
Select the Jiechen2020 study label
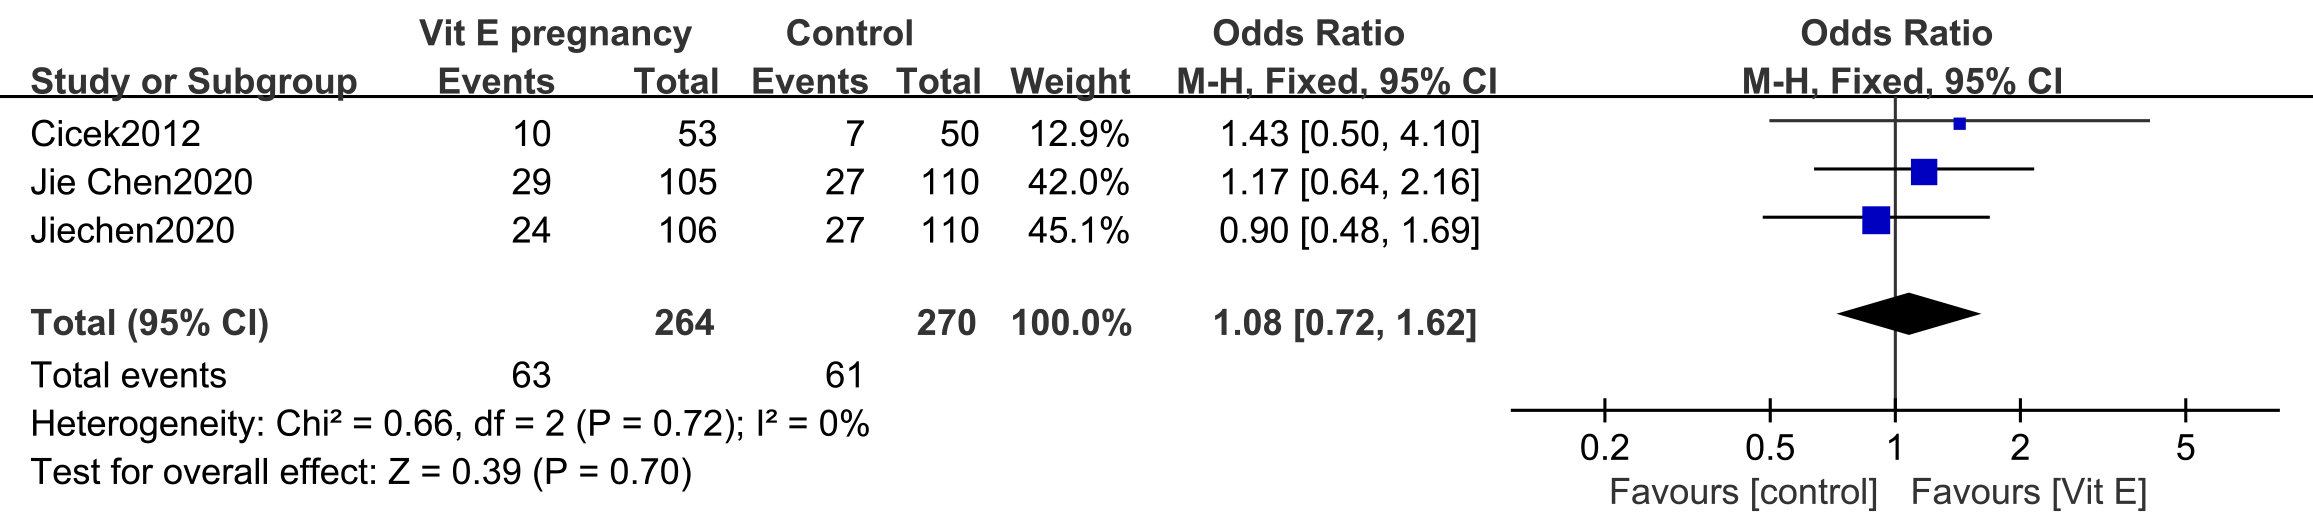133,230
